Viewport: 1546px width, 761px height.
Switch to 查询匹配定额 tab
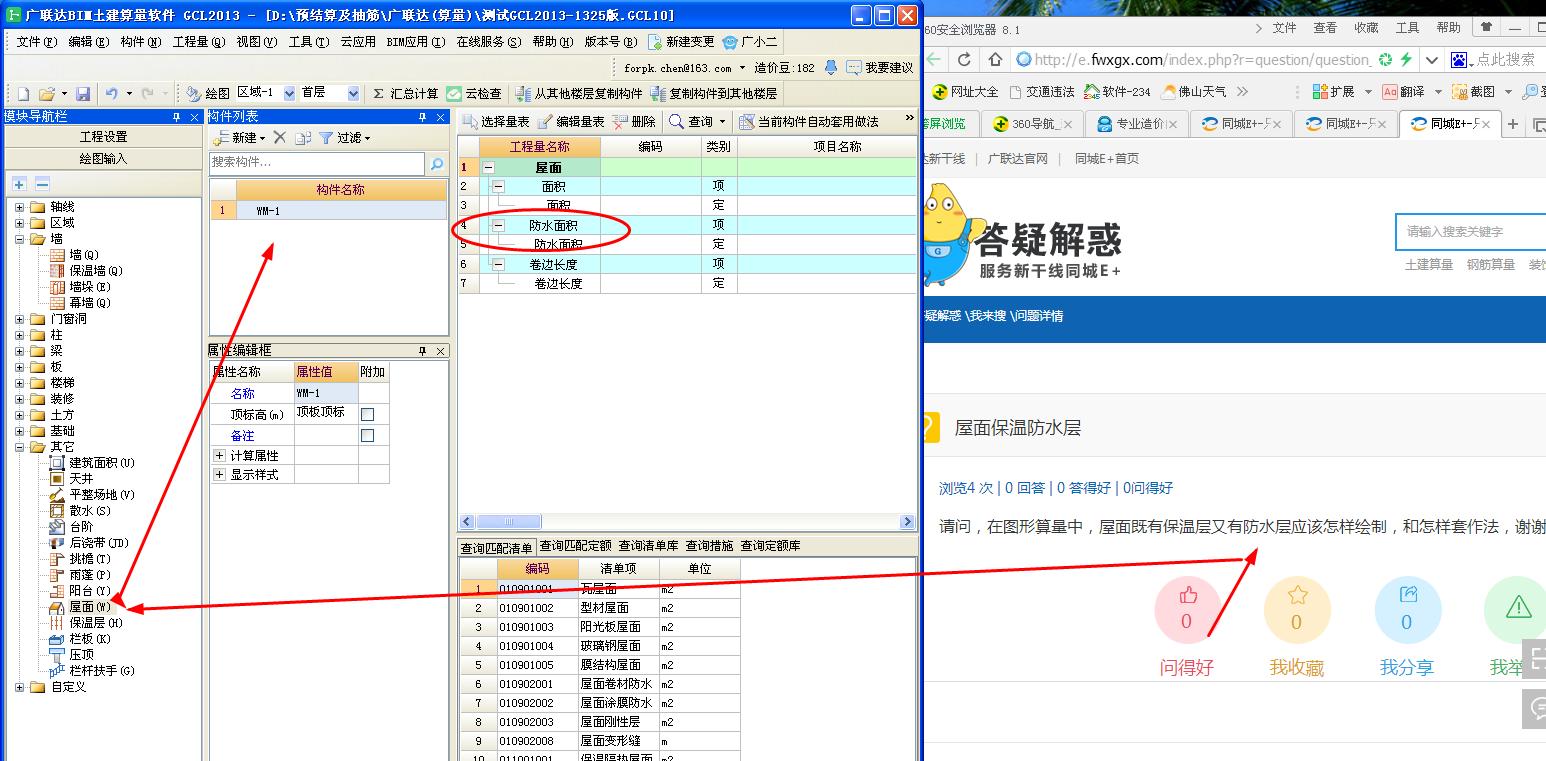pos(576,546)
